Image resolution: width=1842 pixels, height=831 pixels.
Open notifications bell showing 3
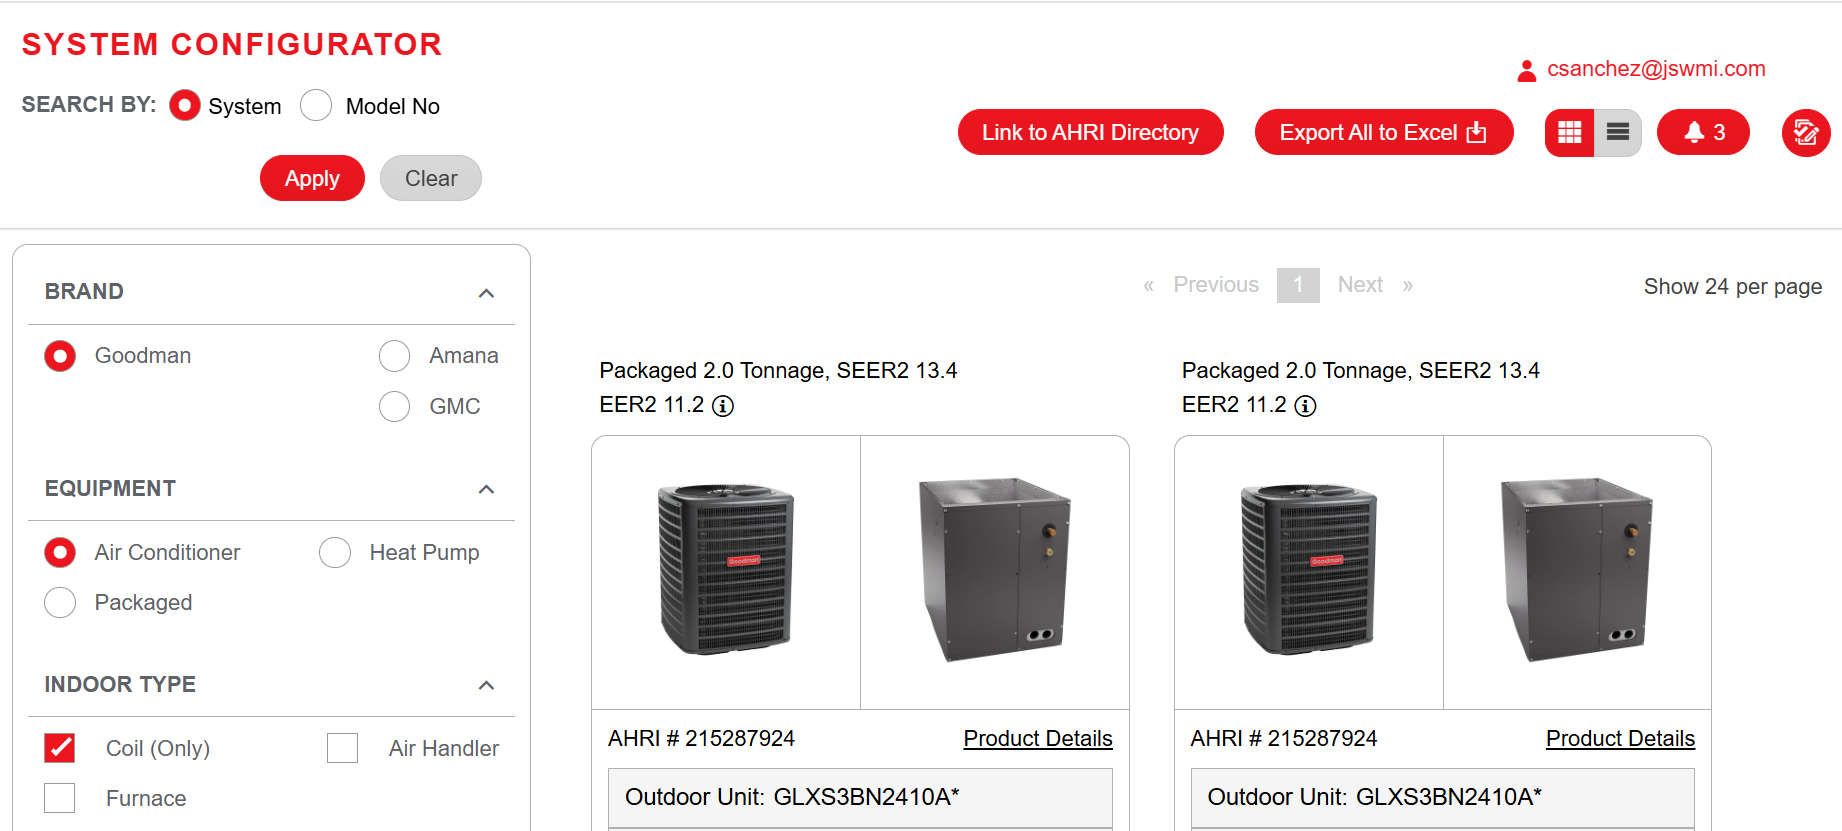[1703, 133]
